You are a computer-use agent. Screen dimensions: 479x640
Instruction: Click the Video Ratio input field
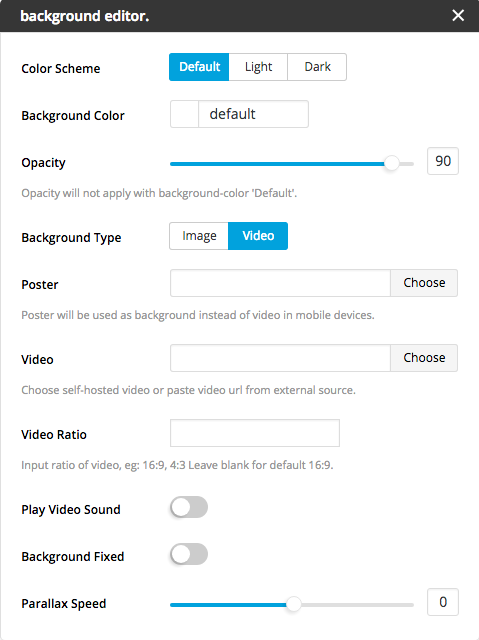click(x=255, y=433)
